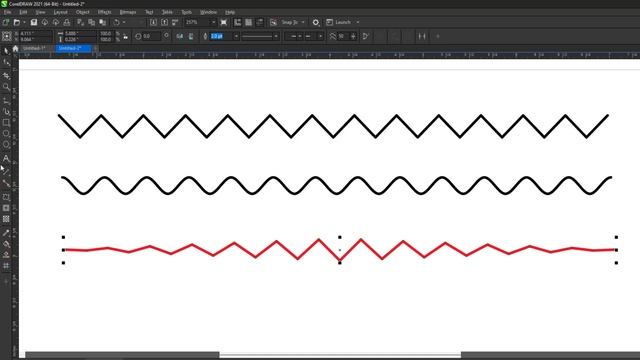The width and height of the screenshot is (640, 360).
Task: Click the Undo icon
Action: point(117,22)
